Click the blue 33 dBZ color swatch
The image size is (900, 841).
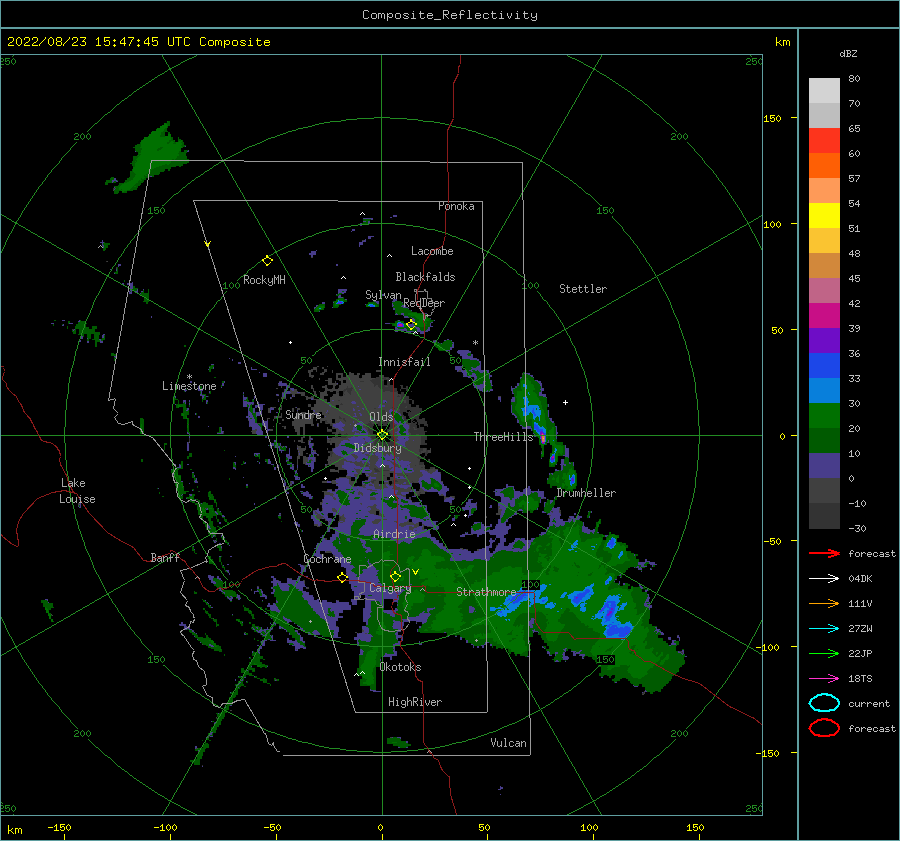tap(824, 365)
